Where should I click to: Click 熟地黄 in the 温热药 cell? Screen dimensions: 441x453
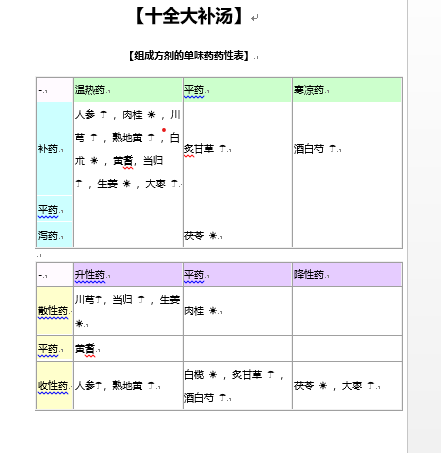point(127,137)
